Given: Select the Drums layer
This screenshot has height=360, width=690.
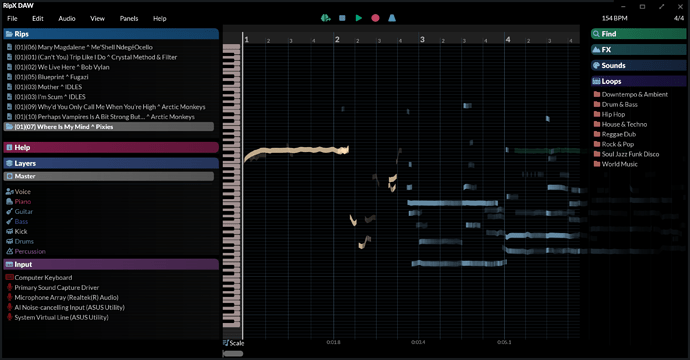Looking at the screenshot, I should (20, 241).
